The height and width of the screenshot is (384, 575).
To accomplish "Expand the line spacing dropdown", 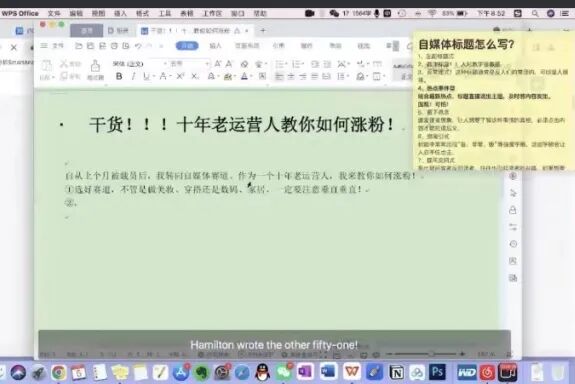I will coord(347,76).
